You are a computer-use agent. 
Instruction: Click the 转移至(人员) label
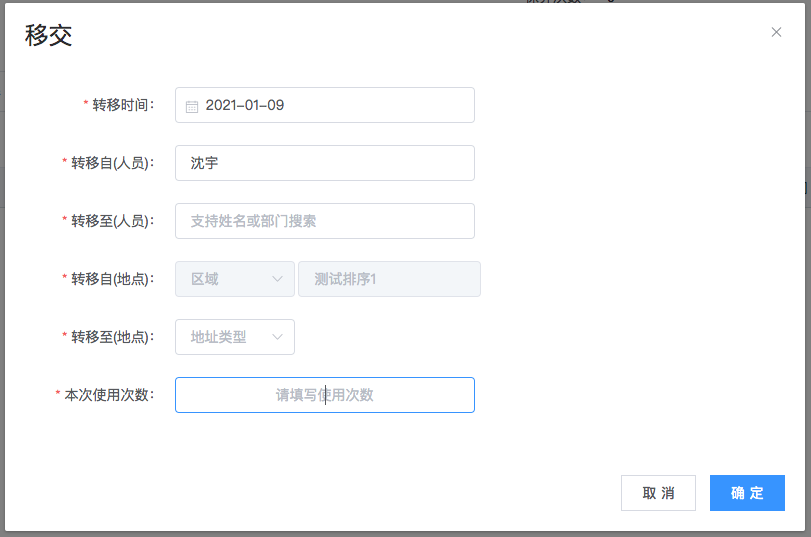(x=112, y=221)
